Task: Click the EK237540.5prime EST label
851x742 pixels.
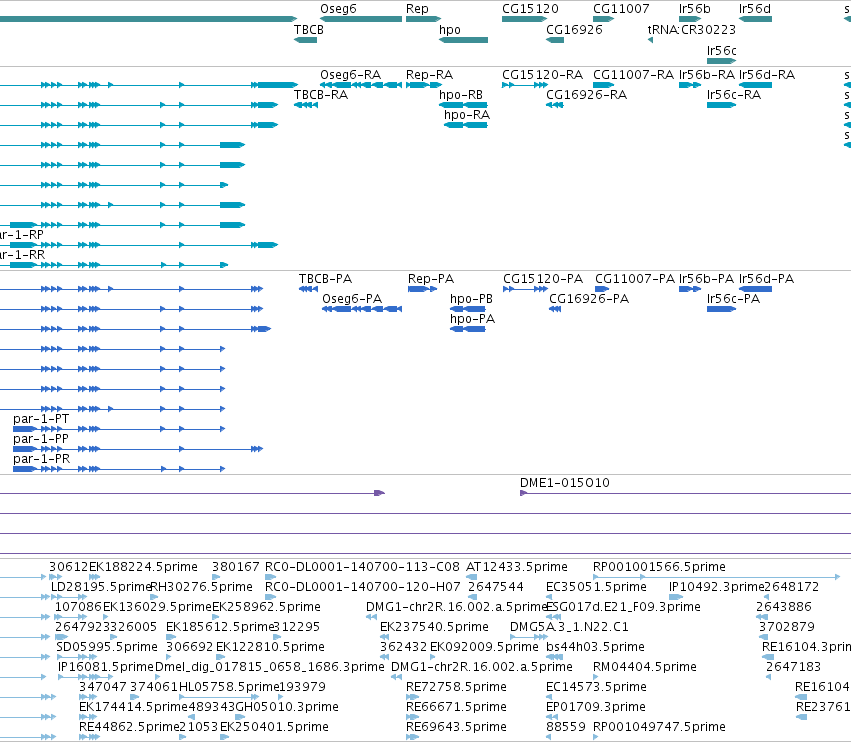Action: click(x=434, y=626)
